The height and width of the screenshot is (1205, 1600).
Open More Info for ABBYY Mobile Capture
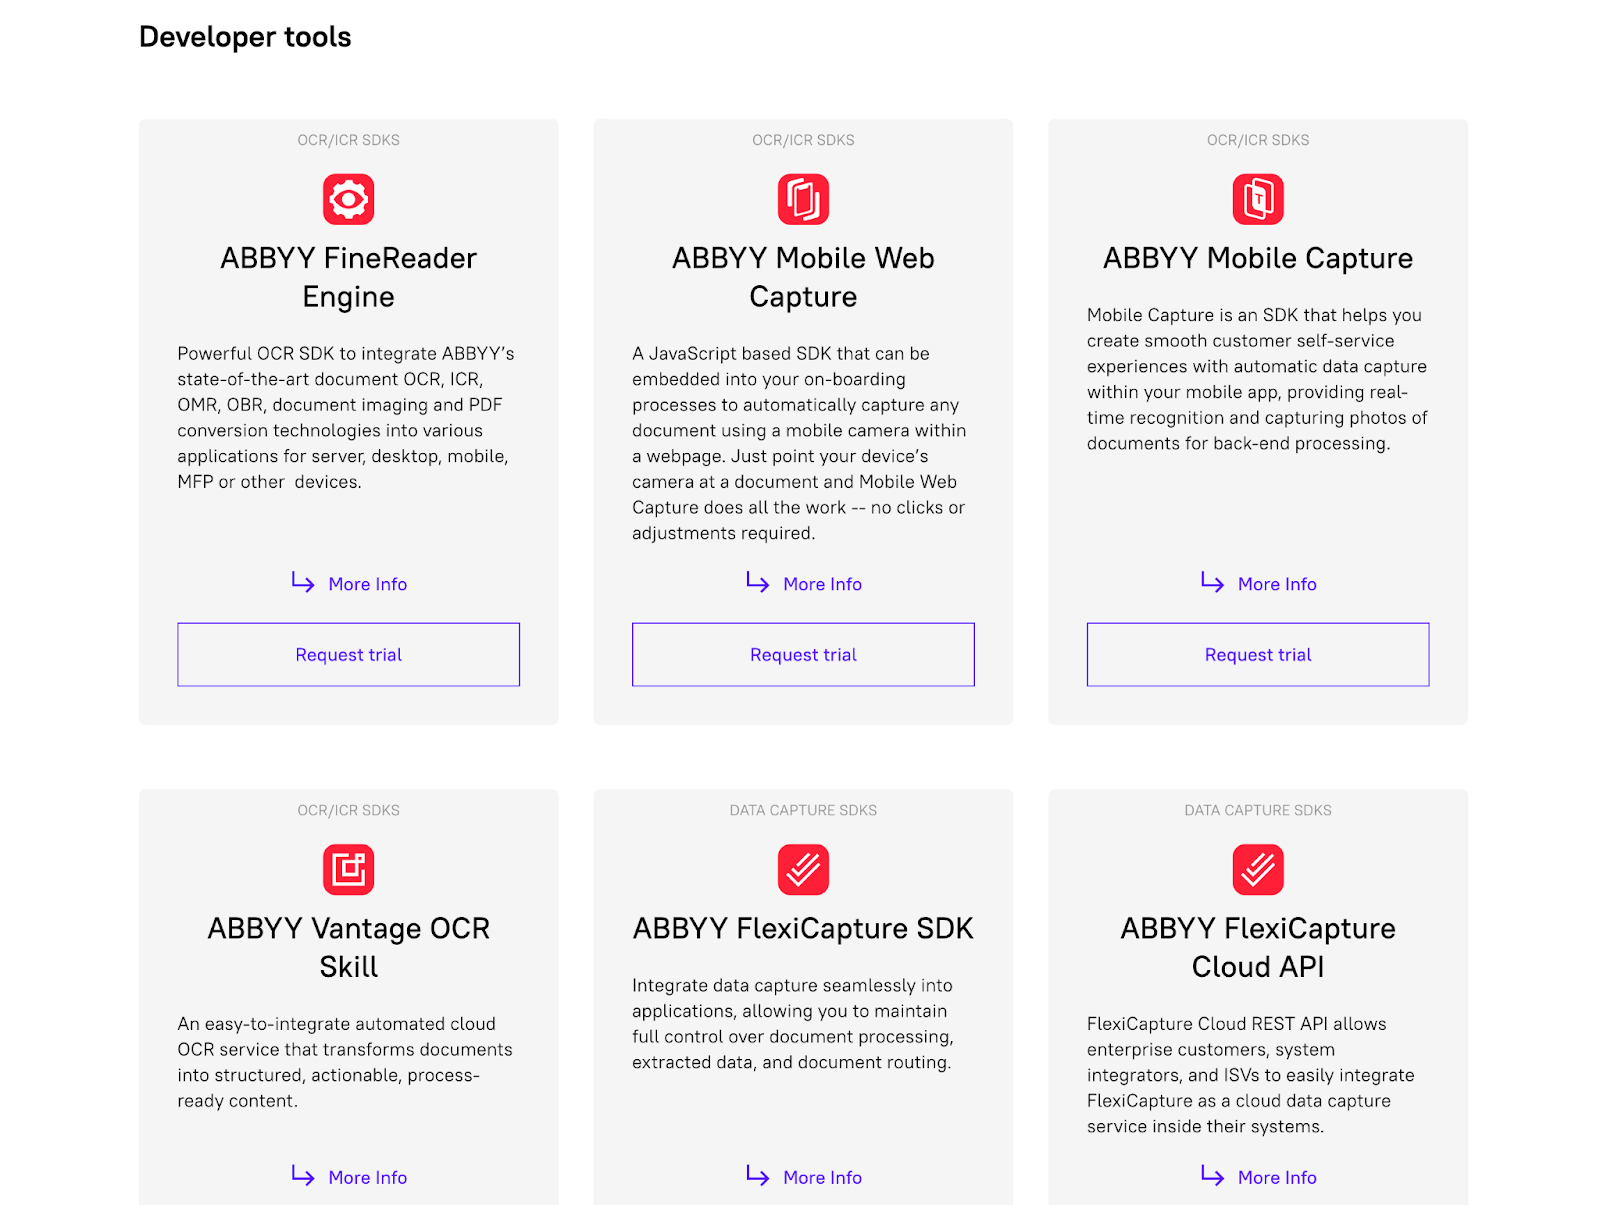tap(1277, 584)
